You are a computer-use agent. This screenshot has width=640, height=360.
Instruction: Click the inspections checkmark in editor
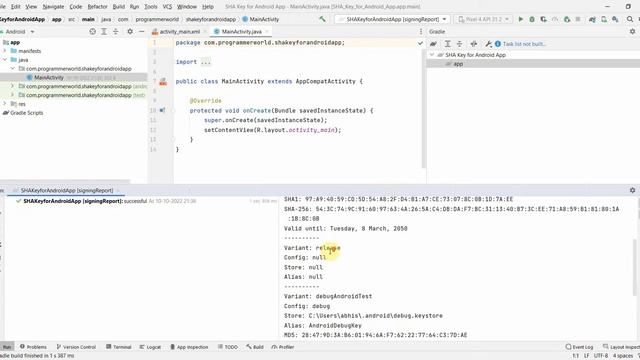click(420, 43)
